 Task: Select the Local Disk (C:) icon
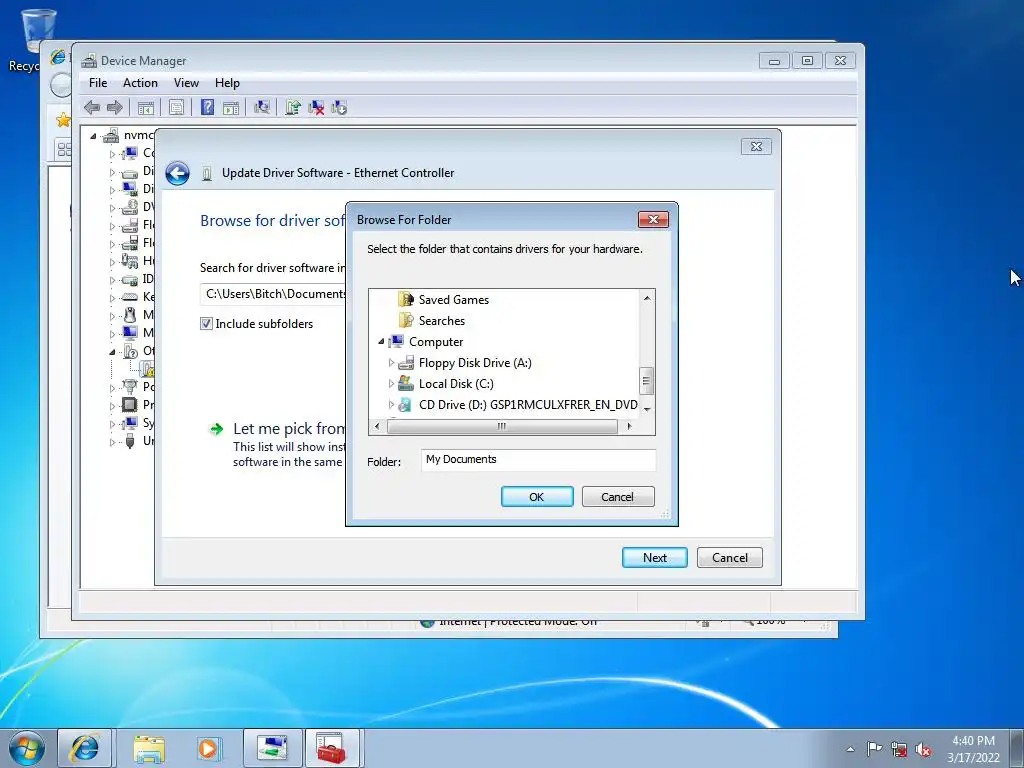point(406,383)
